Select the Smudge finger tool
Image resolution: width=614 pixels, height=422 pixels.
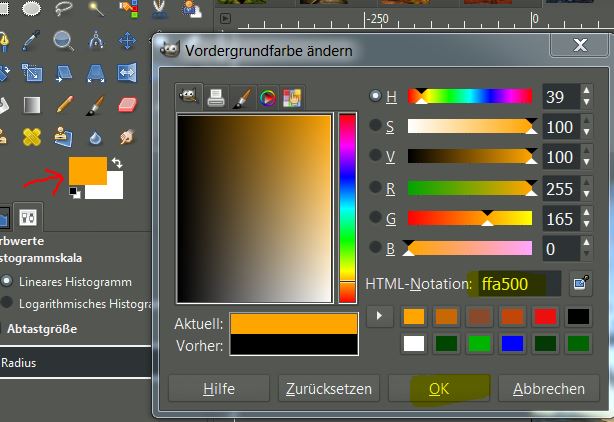127,137
